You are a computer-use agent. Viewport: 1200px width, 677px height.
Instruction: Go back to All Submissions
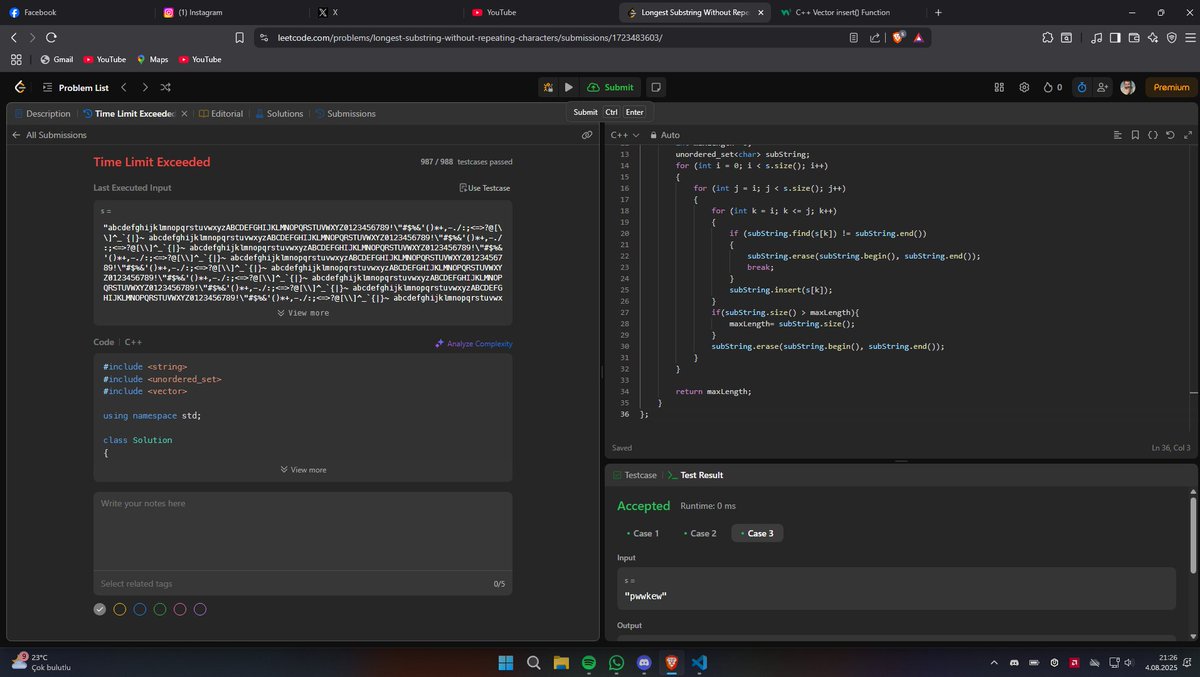pos(49,135)
